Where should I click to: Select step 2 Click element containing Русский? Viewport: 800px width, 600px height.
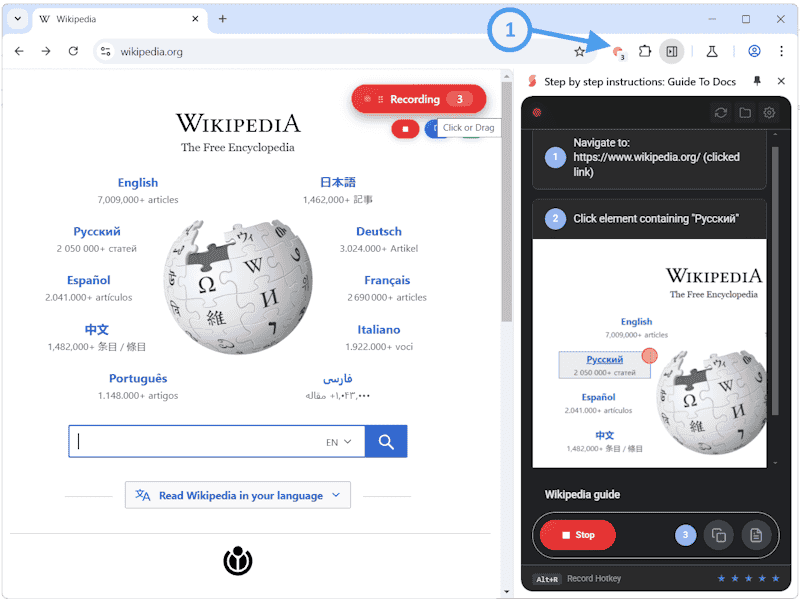pyautogui.click(x=649, y=219)
